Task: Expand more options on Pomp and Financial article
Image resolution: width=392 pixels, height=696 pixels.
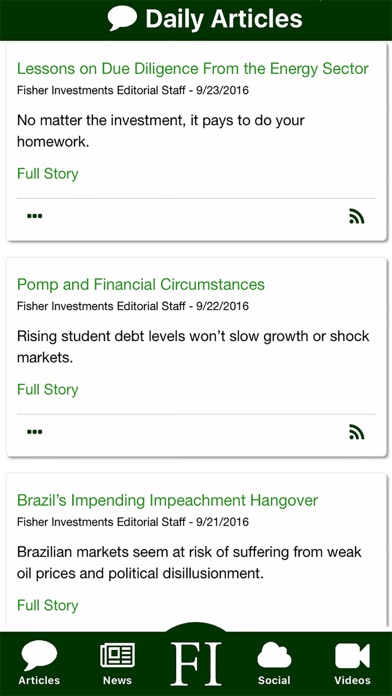Action: 35,432
